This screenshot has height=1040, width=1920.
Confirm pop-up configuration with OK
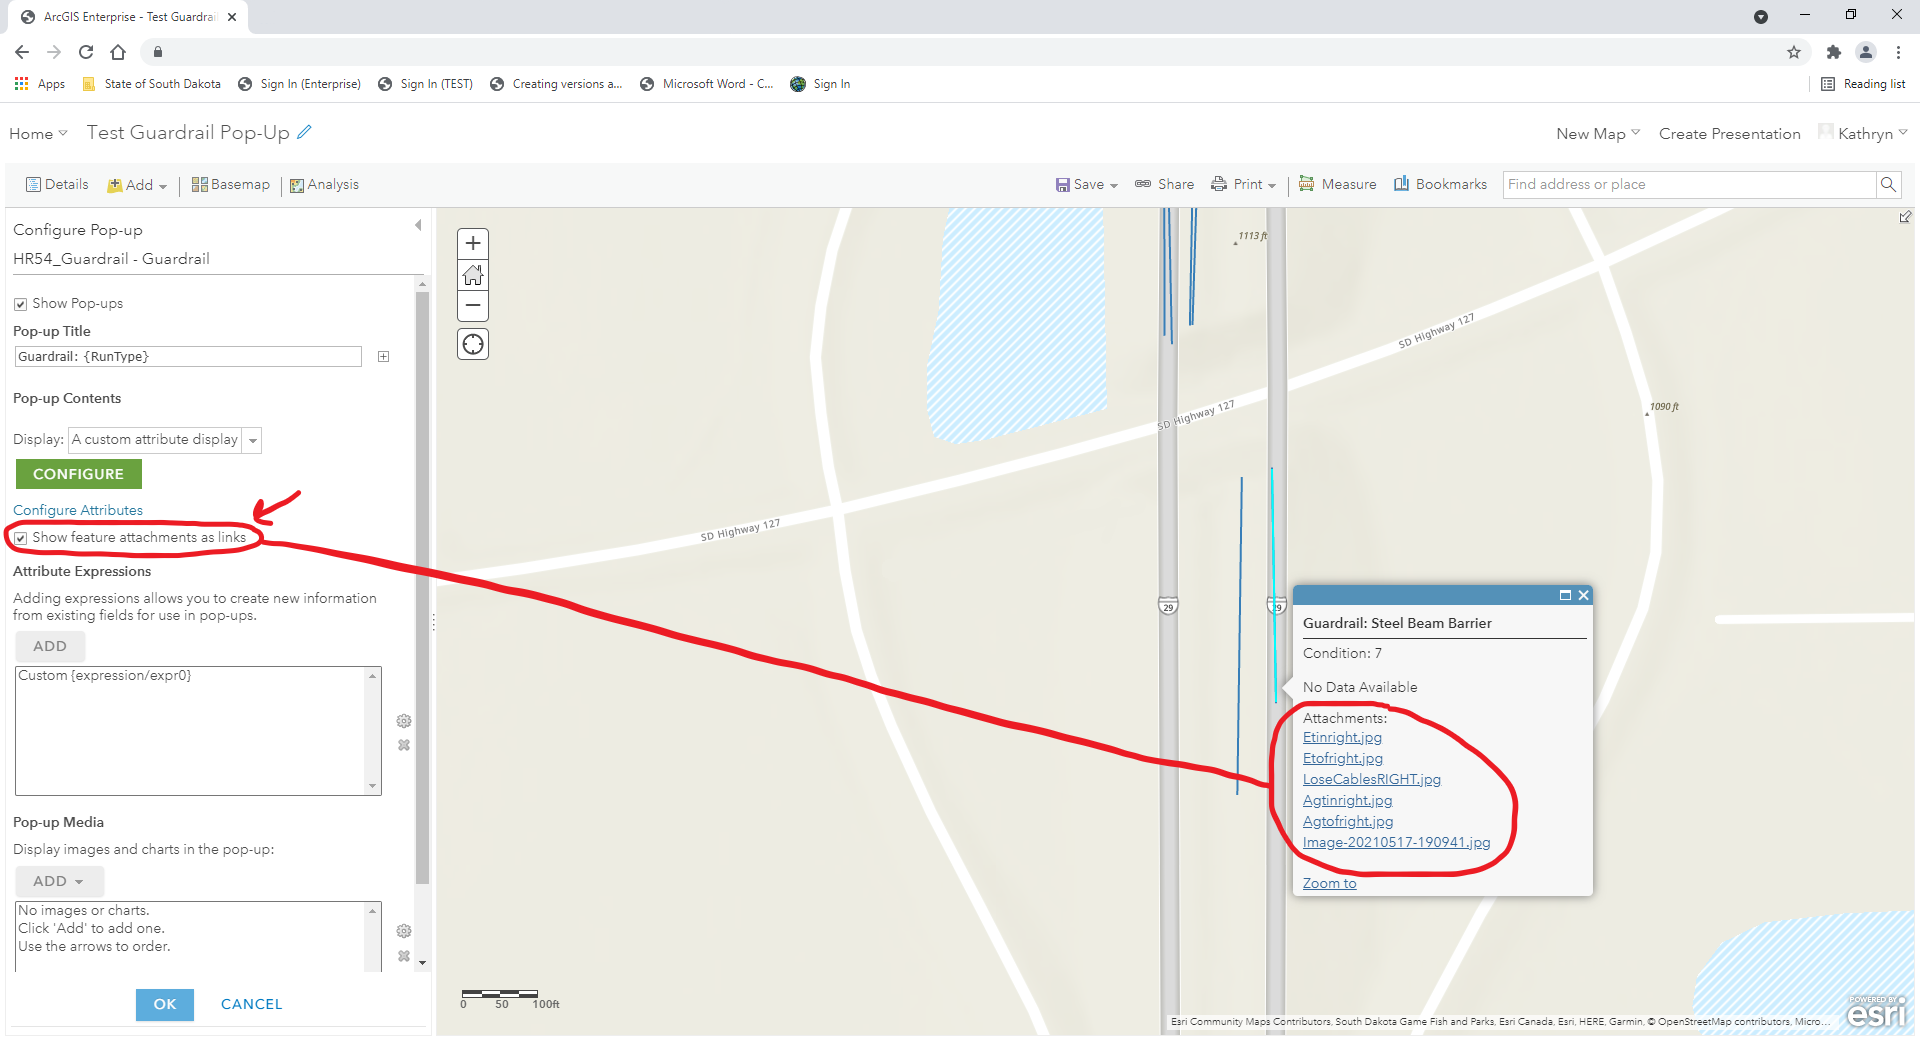tap(165, 1004)
